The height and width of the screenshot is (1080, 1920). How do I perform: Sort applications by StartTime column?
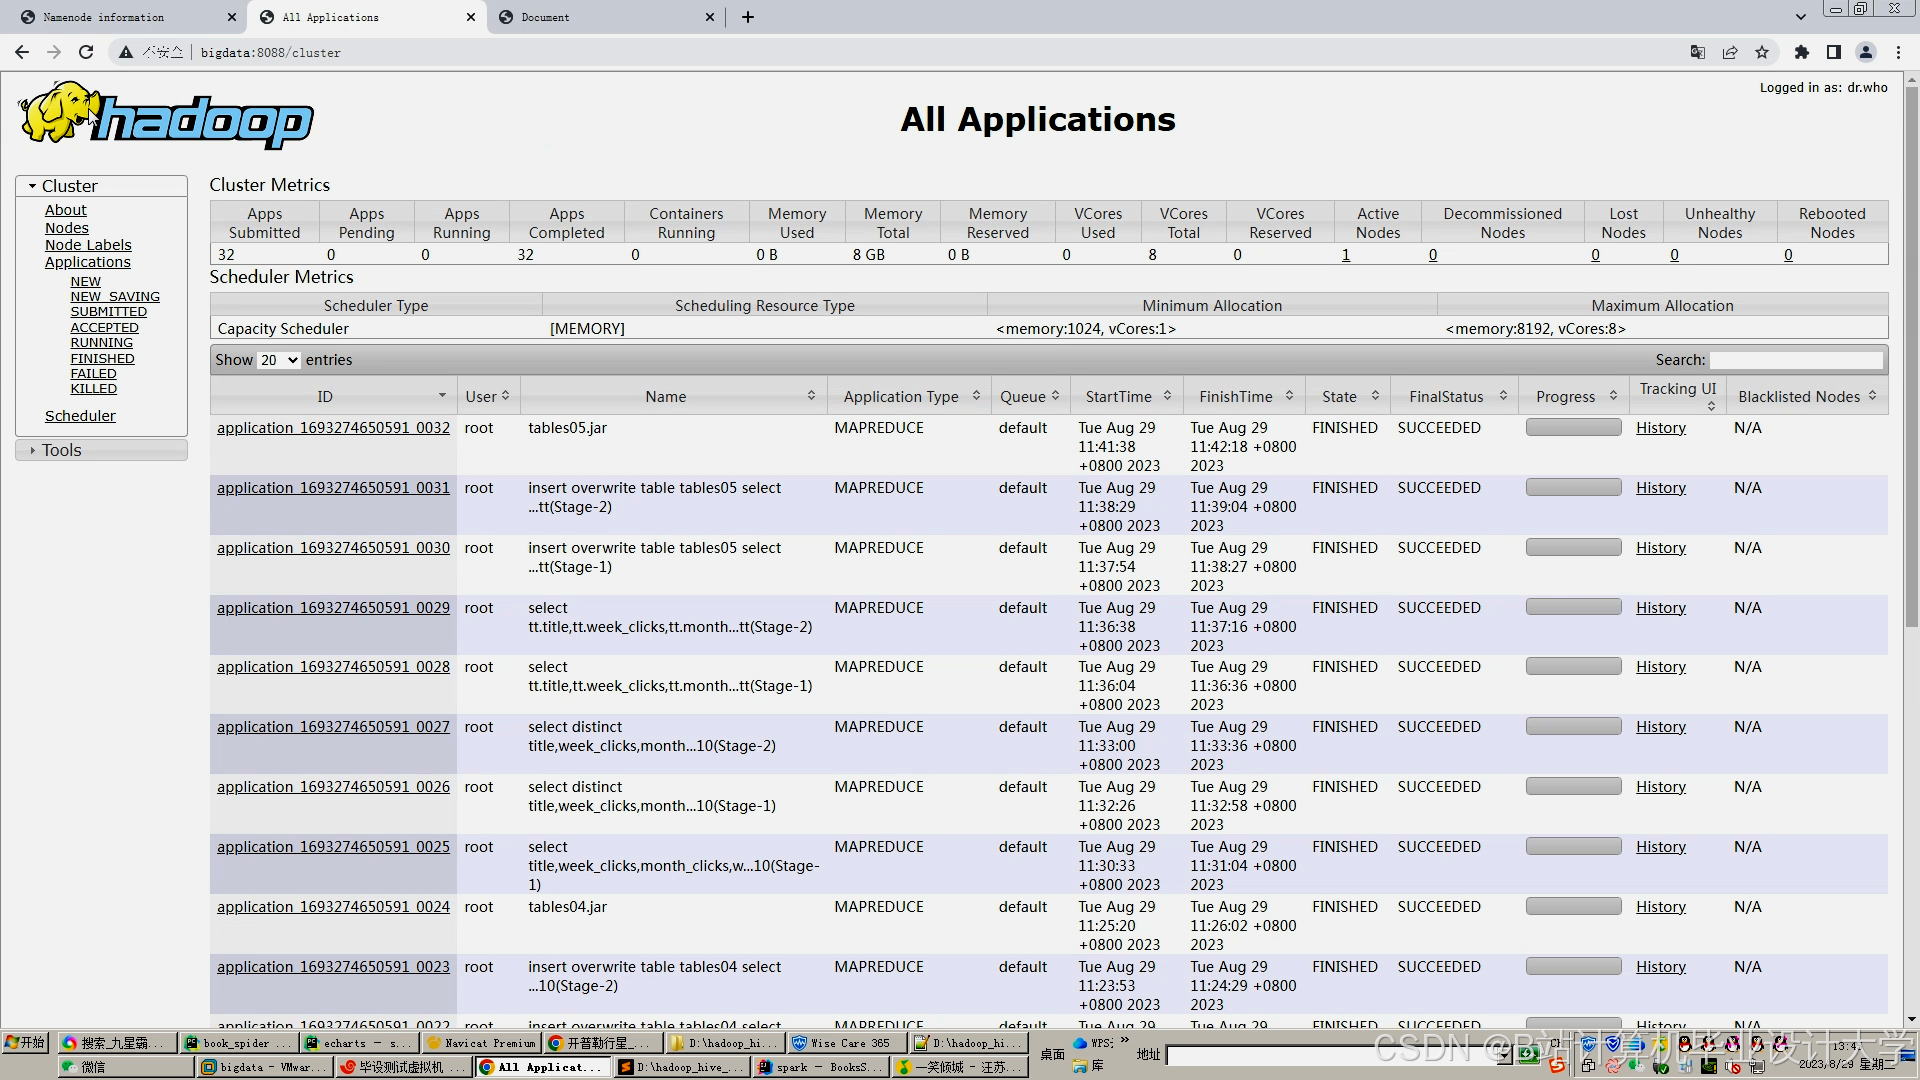click(x=1118, y=396)
